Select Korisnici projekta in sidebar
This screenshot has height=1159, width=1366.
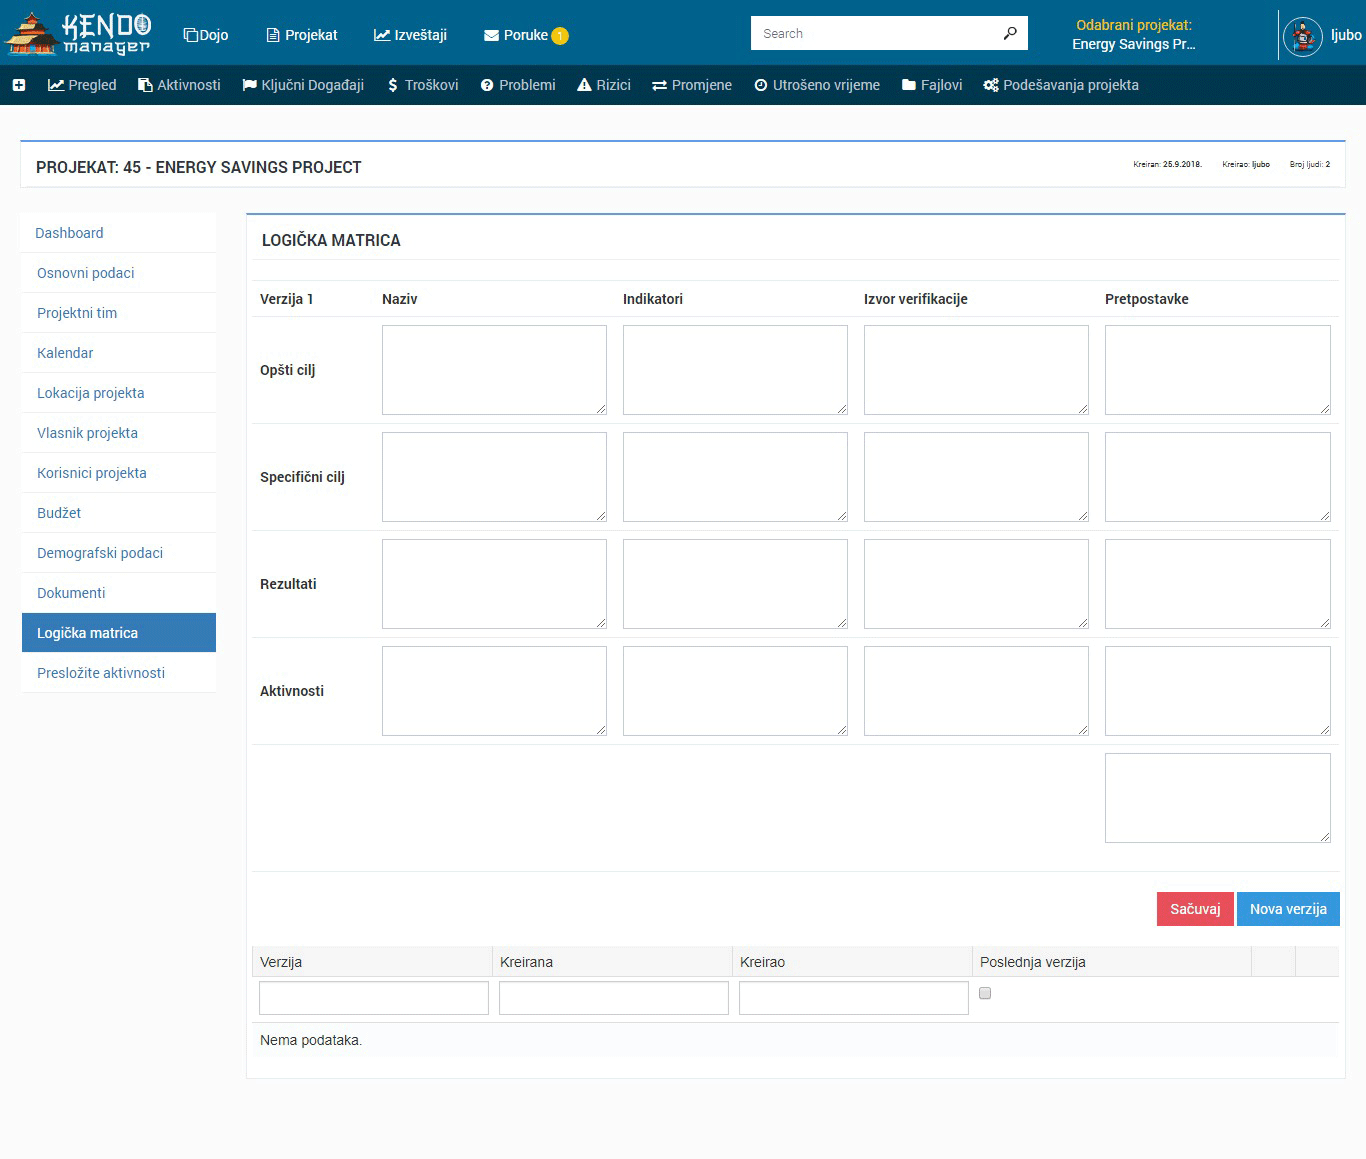(119, 473)
